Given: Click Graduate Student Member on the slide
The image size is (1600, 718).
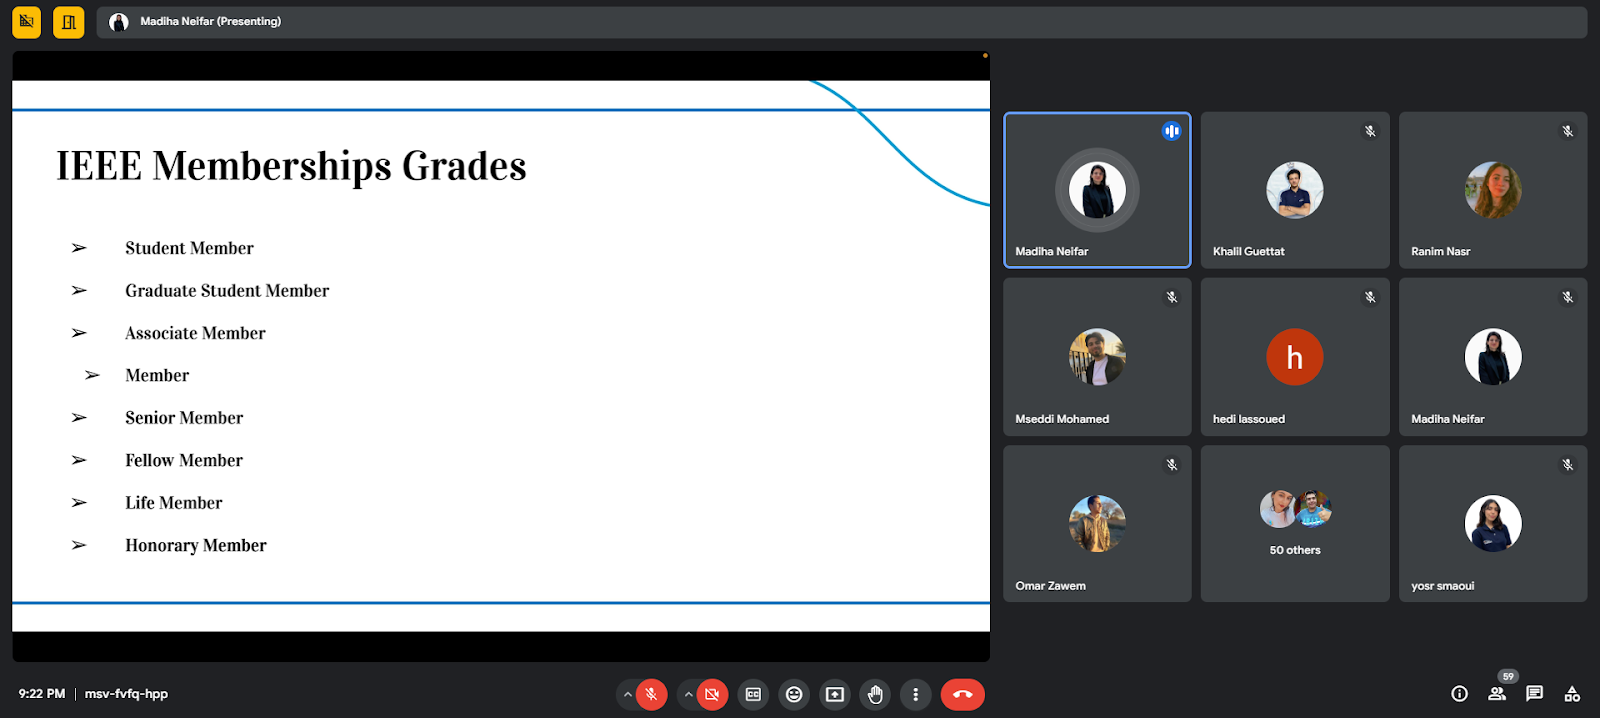Looking at the screenshot, I should point(227,291).
